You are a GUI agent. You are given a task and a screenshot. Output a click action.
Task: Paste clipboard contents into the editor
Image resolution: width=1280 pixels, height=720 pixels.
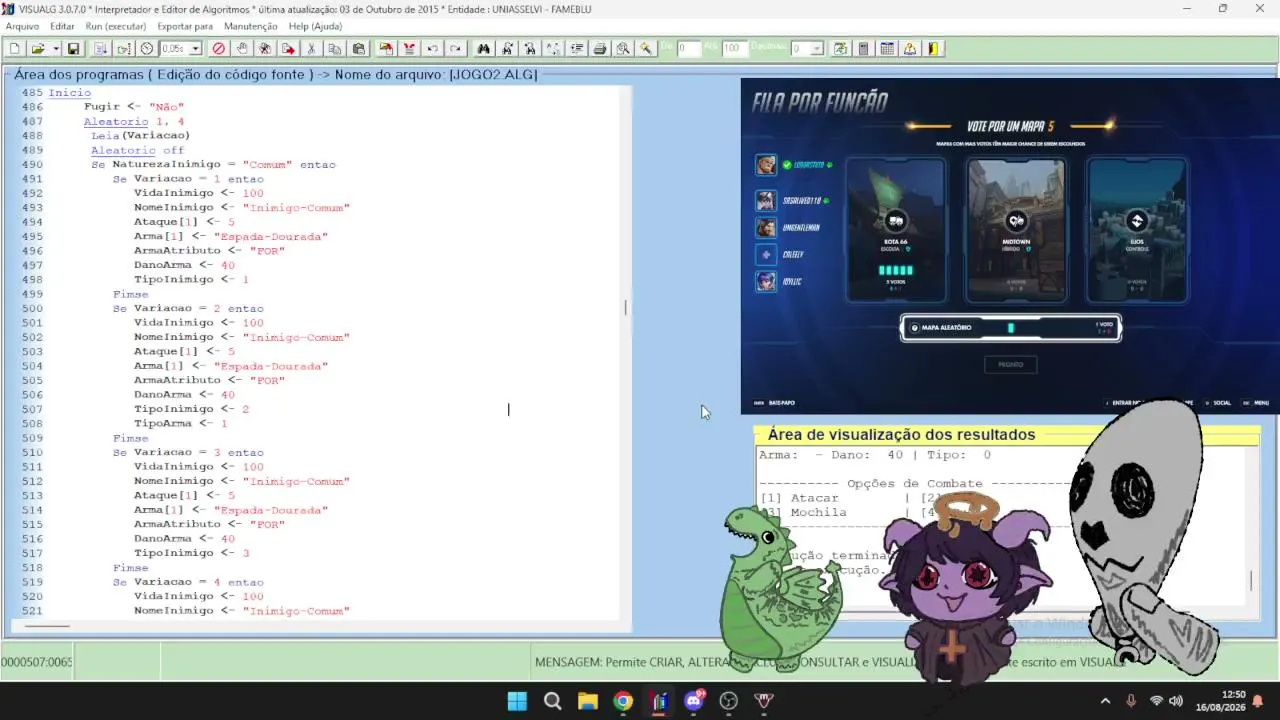tap(359, 48)
